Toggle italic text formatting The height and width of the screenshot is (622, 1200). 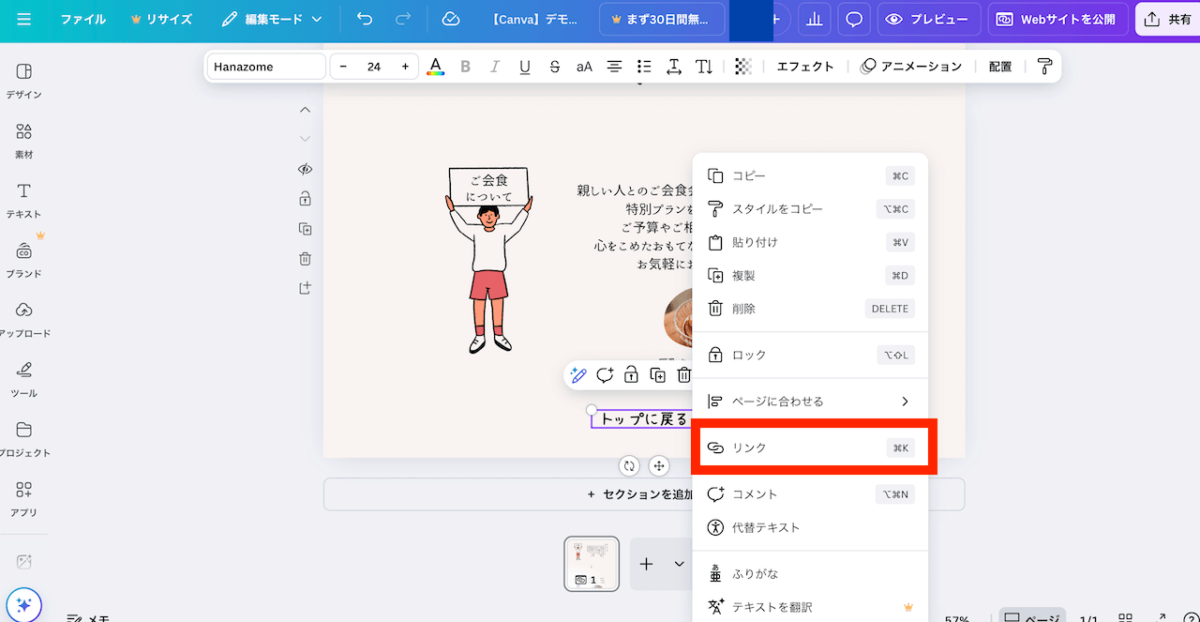pos(494,67)
